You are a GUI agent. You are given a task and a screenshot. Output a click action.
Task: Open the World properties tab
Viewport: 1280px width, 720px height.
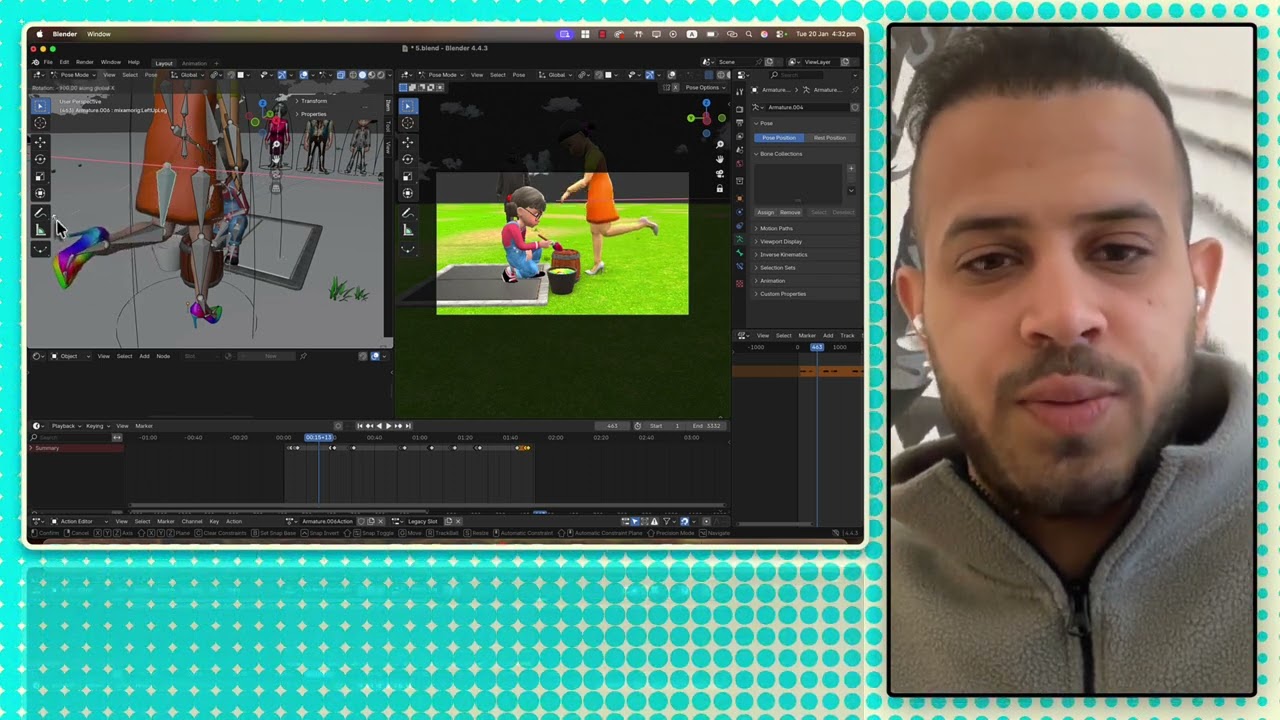740,163
